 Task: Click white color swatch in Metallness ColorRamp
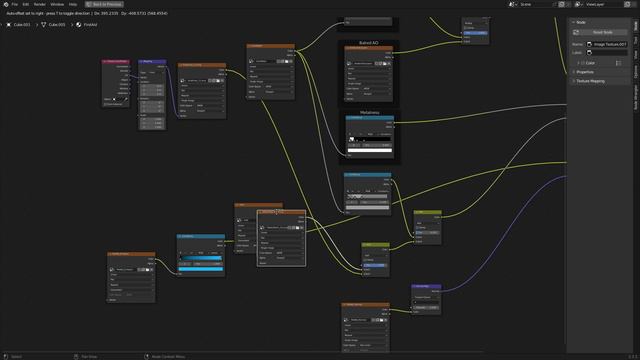click(370, 150)
